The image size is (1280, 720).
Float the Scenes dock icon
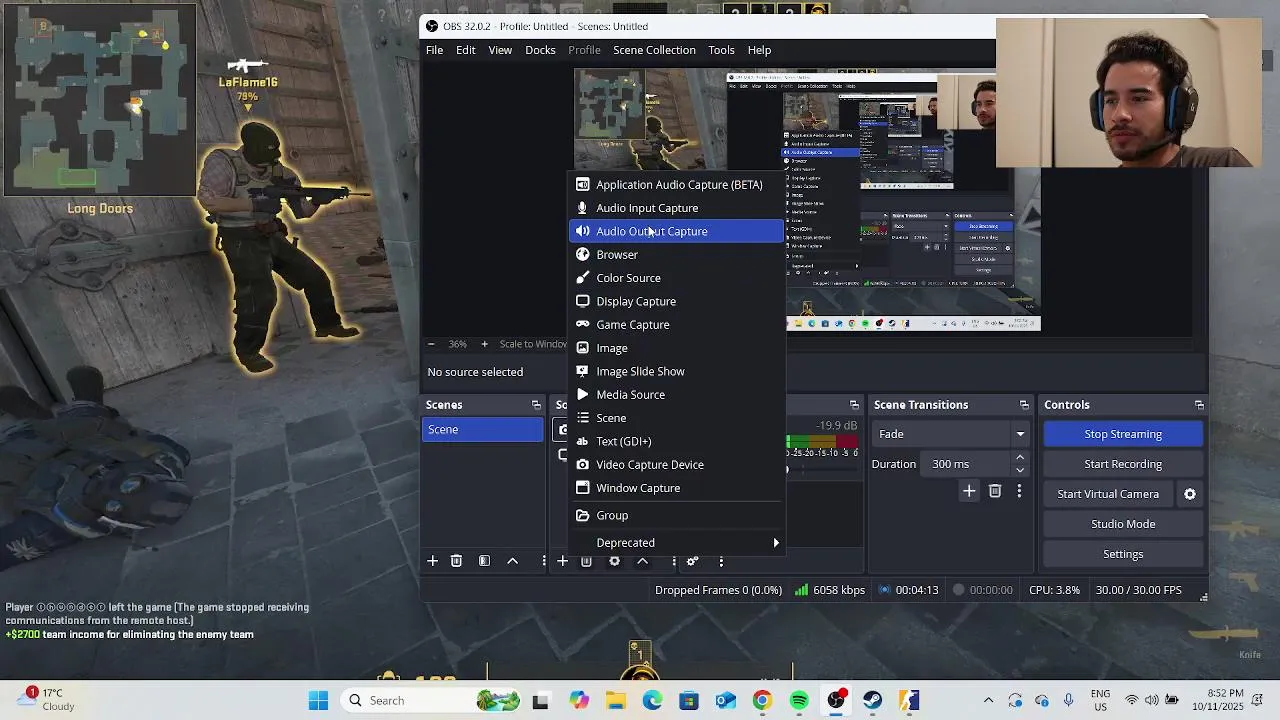click(536, 405)
